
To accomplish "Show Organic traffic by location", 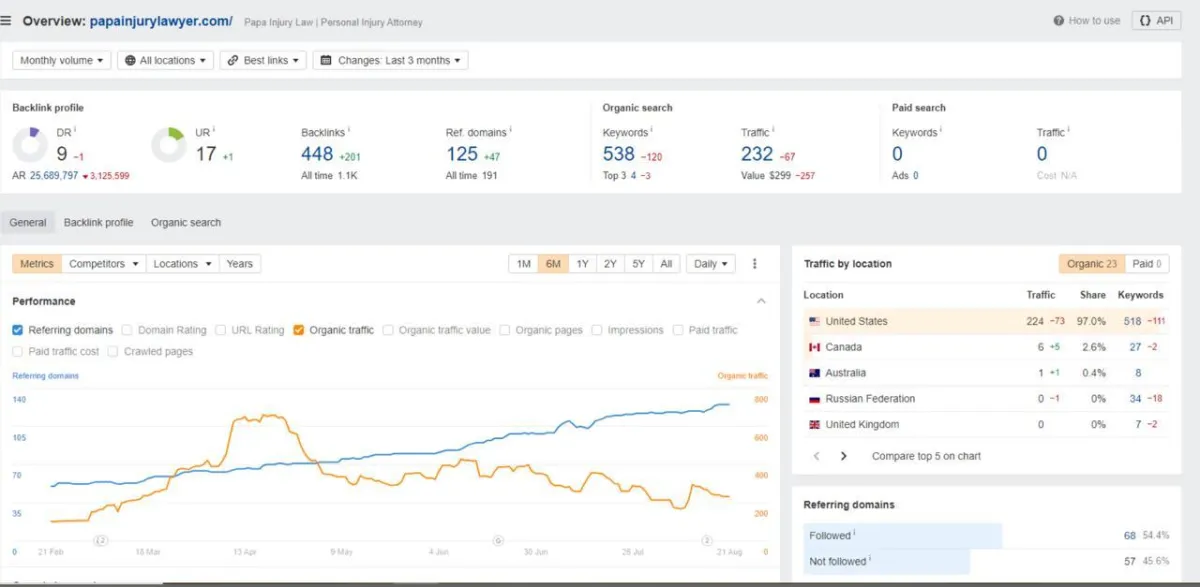I will point(1092,264).
